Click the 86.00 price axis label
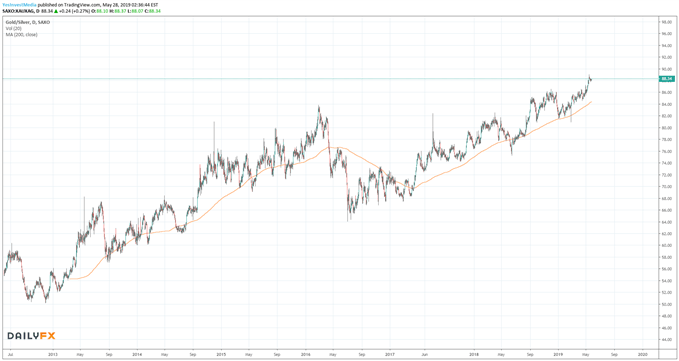This screenshot has width=679, height=361. tap(666, 93)
